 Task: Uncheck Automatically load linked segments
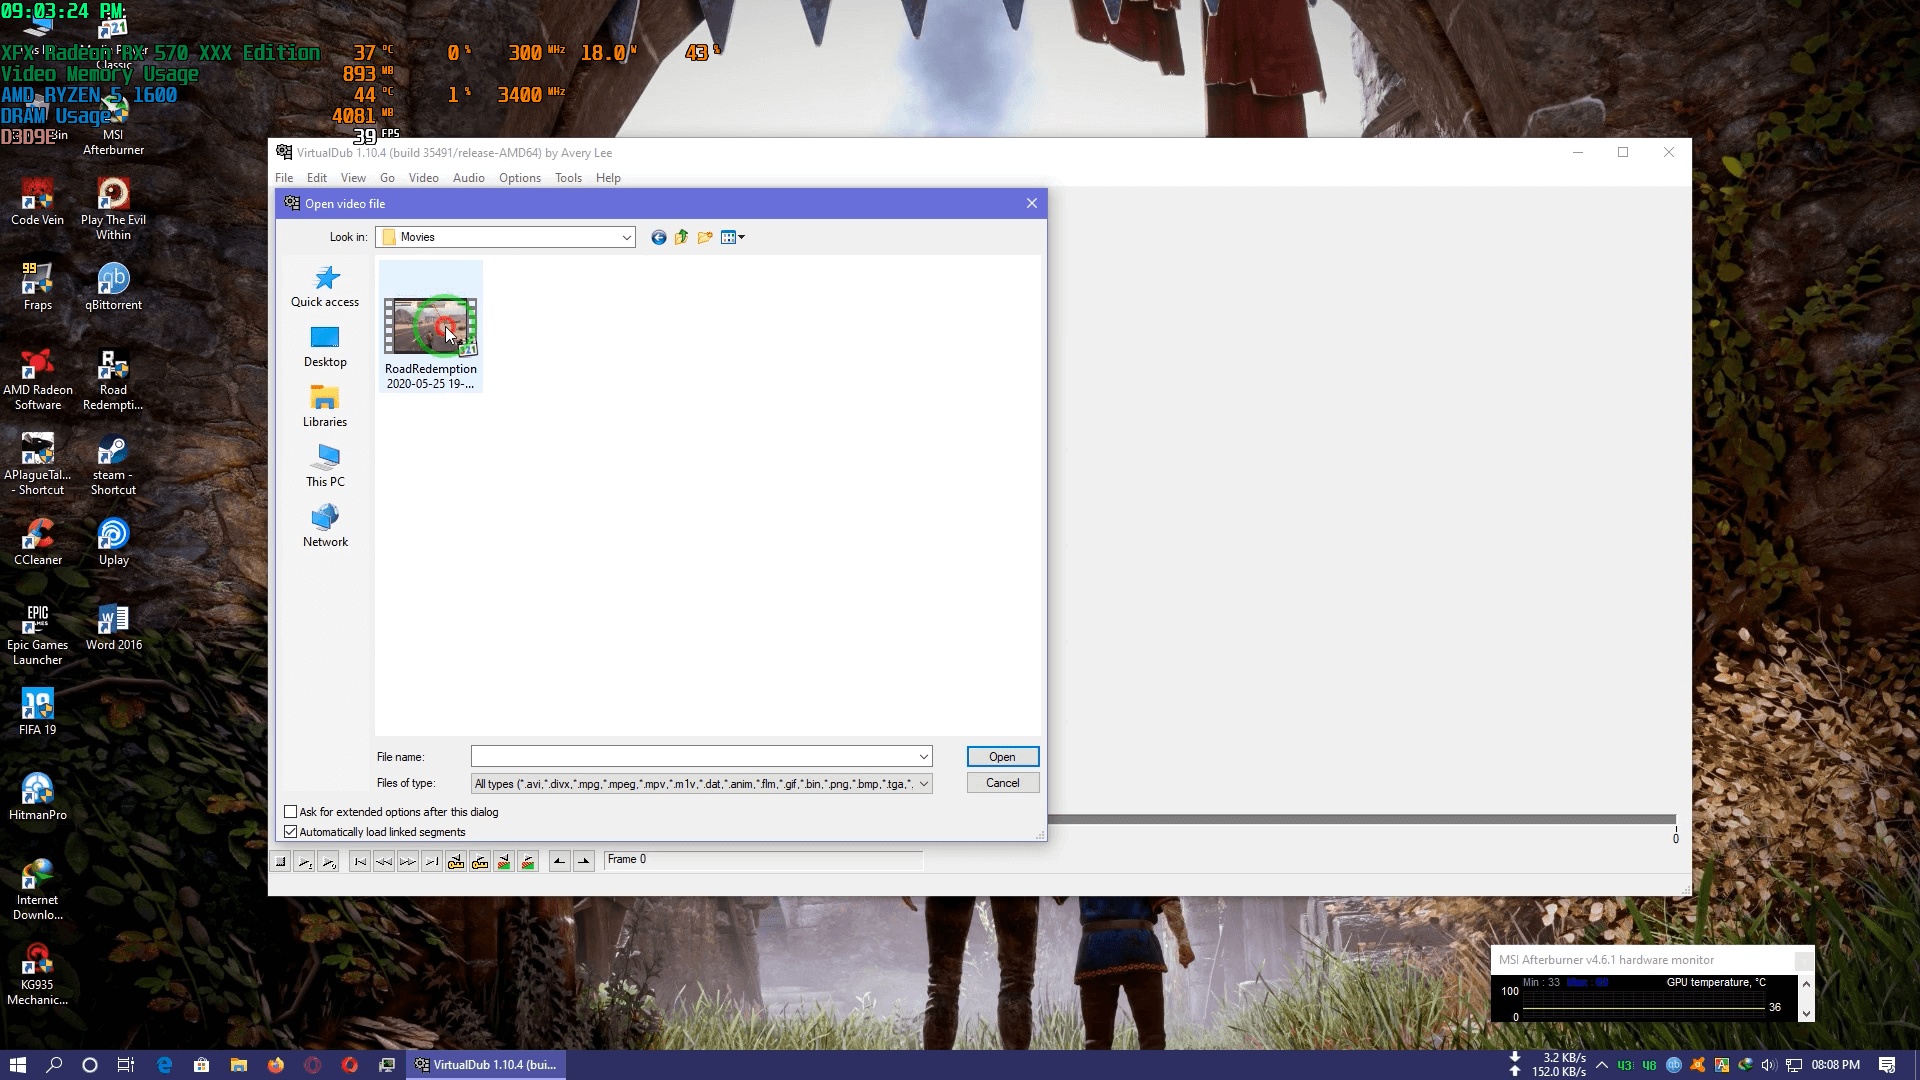click(x=291, y=832)
